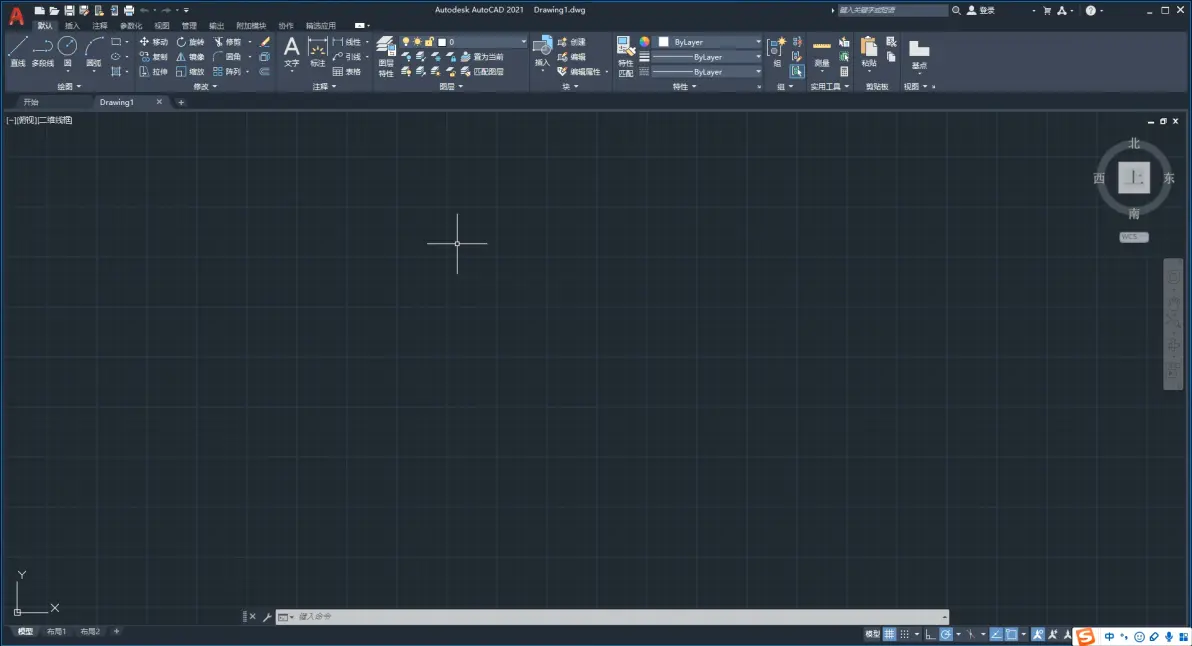The image size is (1192, 646).
Task: Open the Output (输出) ribbon tab
Action: click(x=217, y=26)
